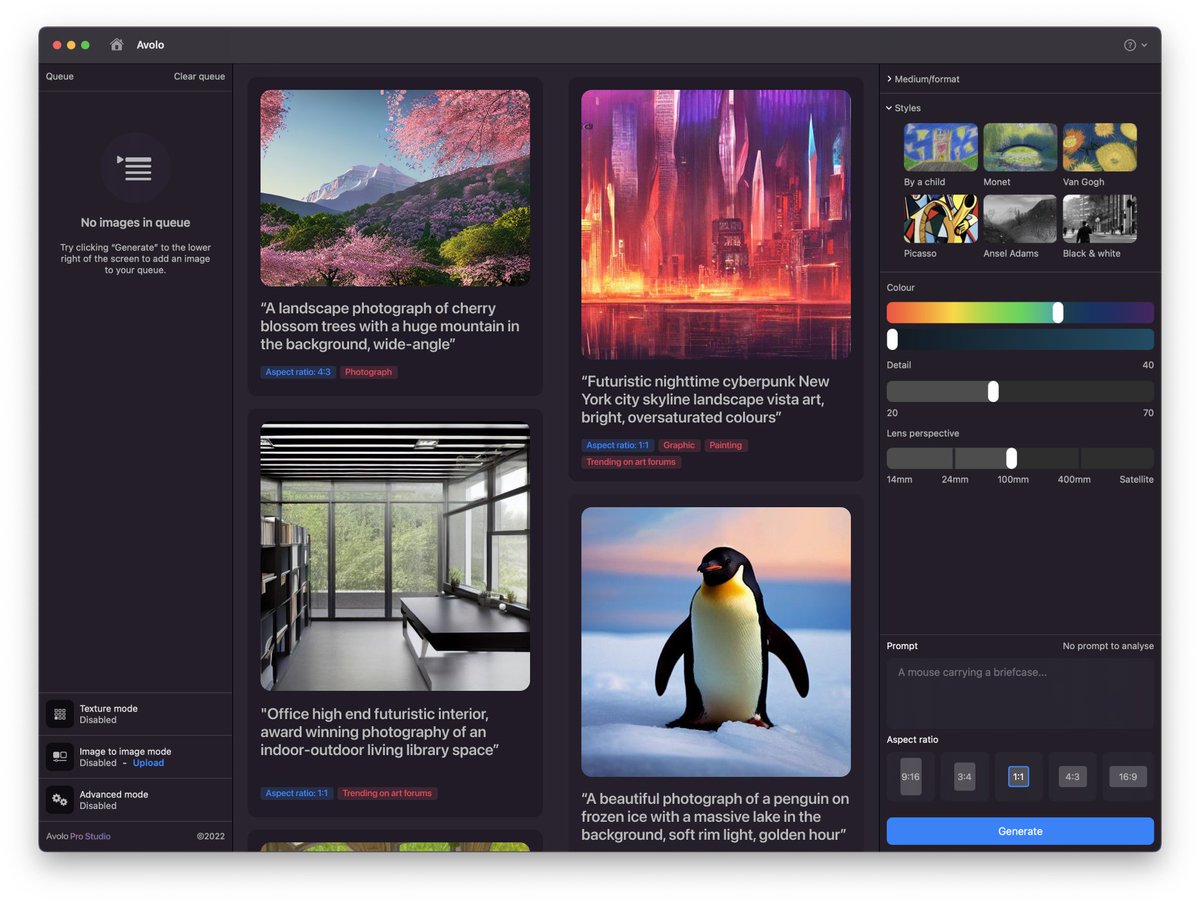This screenshot has width=1200, height=904.
Task: Click the Lens perspective slider handle
Action: click(1011, 458)
